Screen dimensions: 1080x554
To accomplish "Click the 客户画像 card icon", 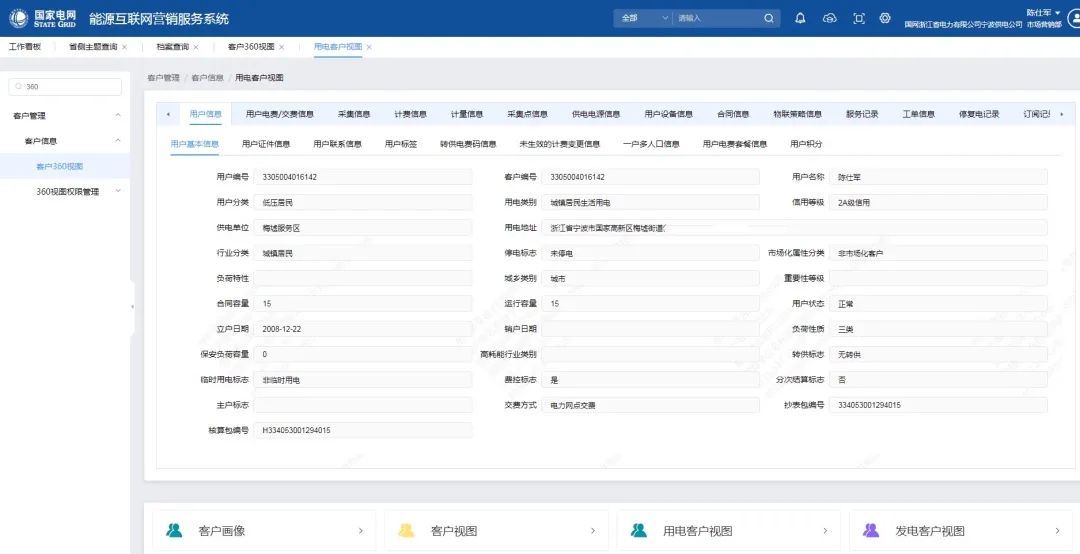I will pyautogui.click(x=174, y=531).
